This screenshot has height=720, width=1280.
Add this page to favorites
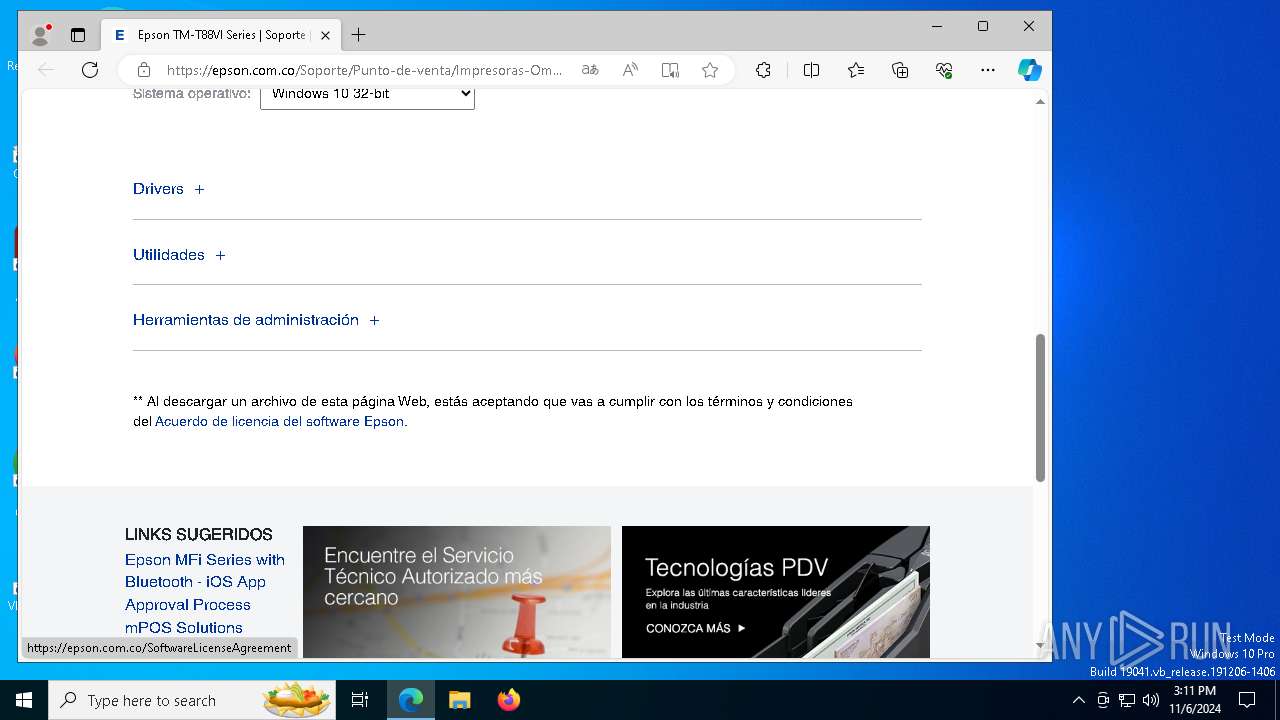710,70
